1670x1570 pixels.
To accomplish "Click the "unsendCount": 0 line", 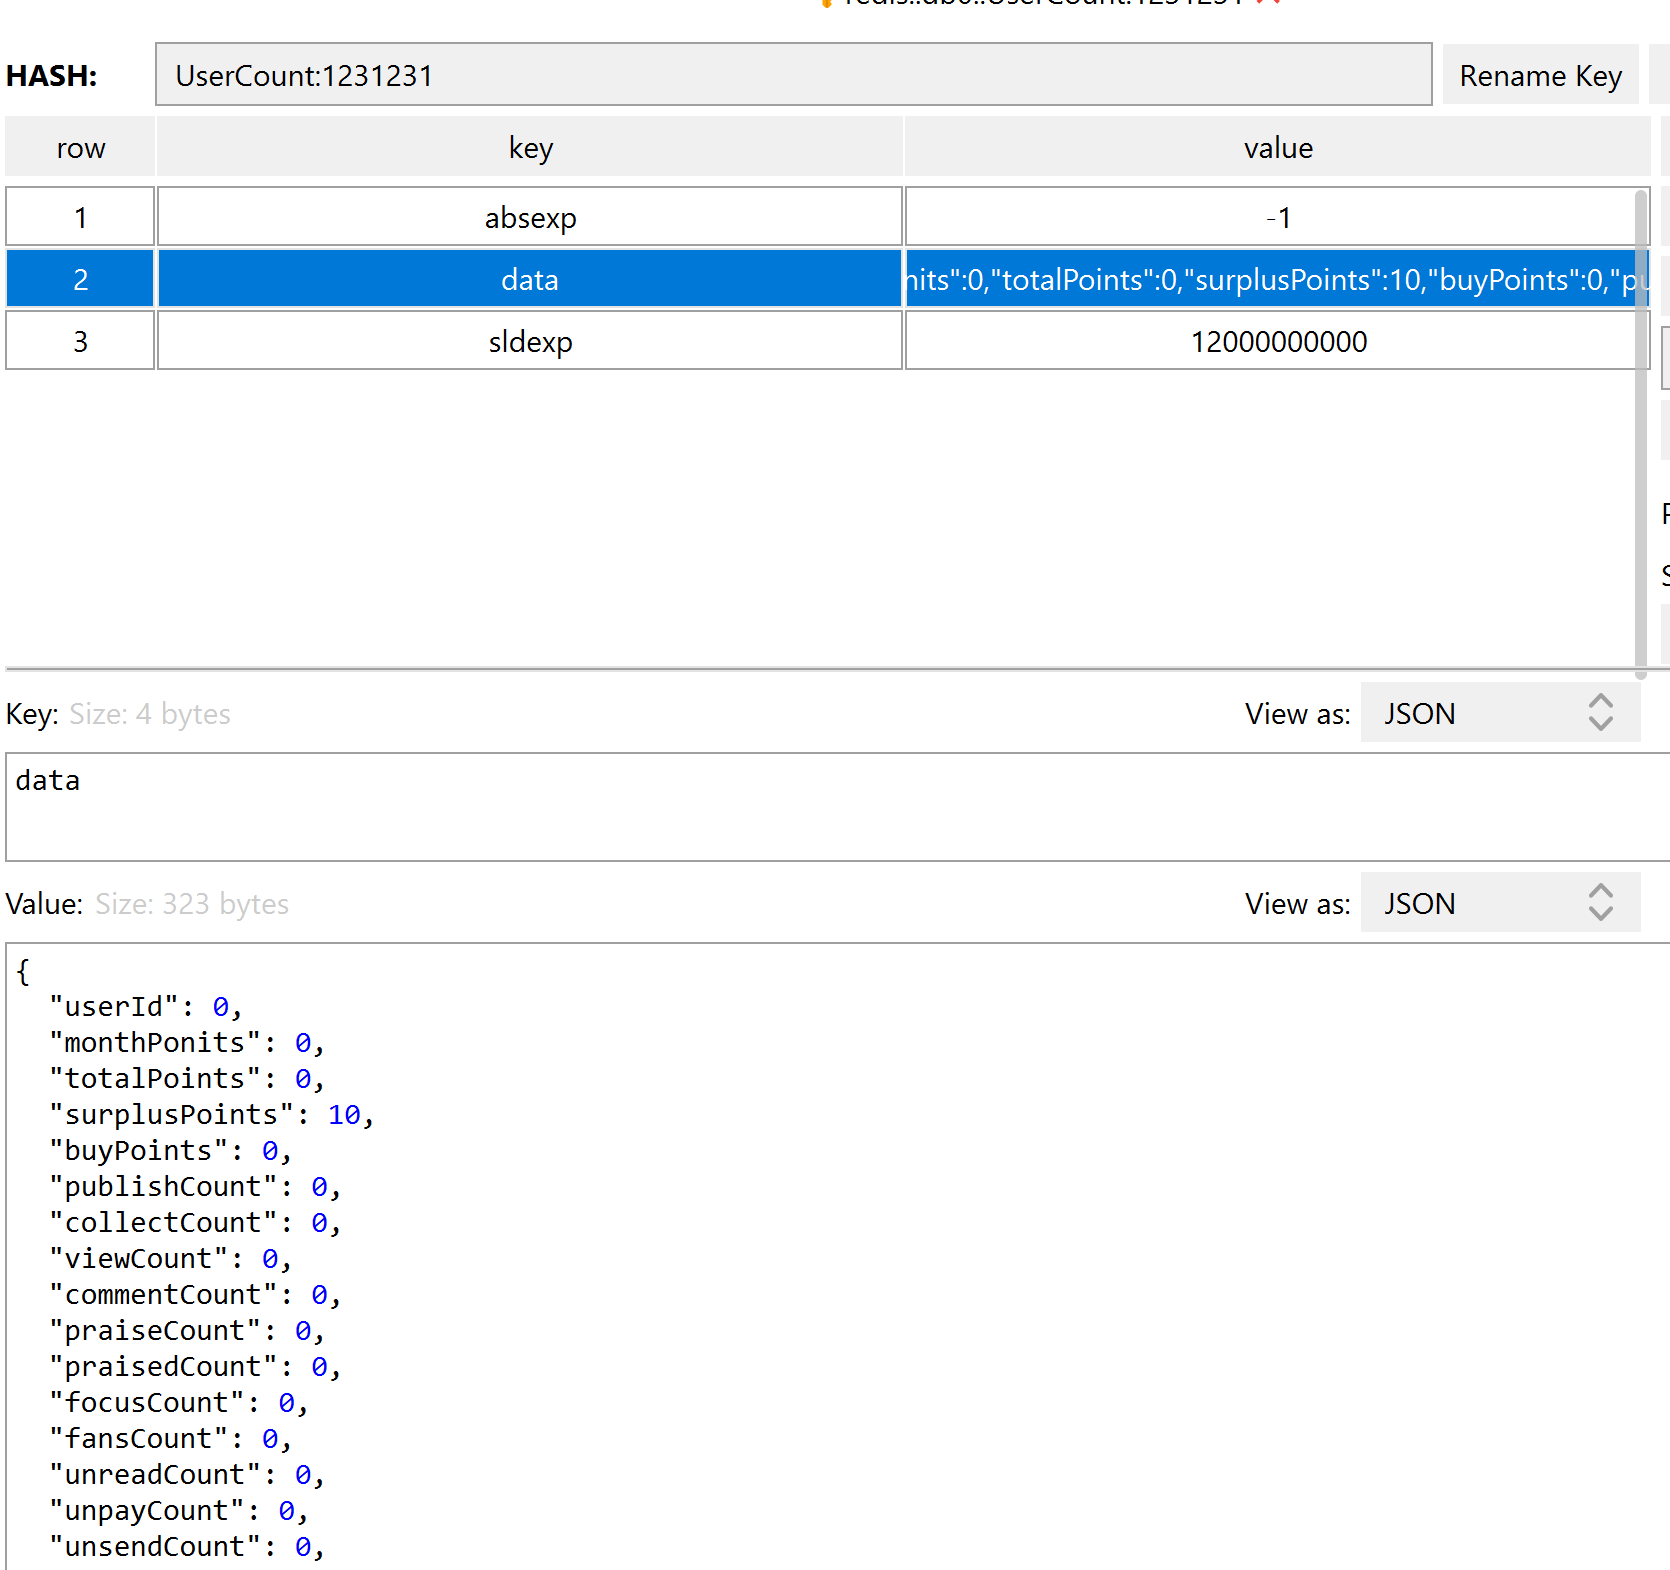I will tap(187, 1547).
